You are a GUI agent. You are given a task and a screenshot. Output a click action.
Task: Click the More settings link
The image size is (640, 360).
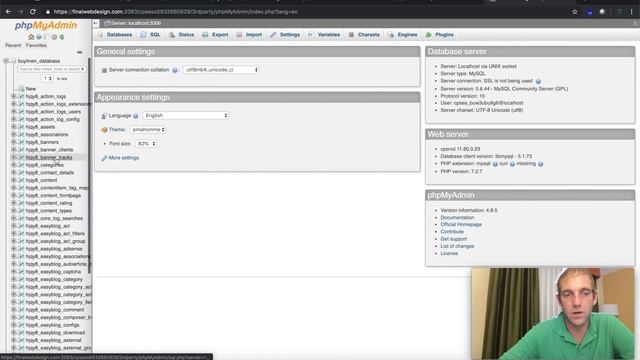click(124, 158)
